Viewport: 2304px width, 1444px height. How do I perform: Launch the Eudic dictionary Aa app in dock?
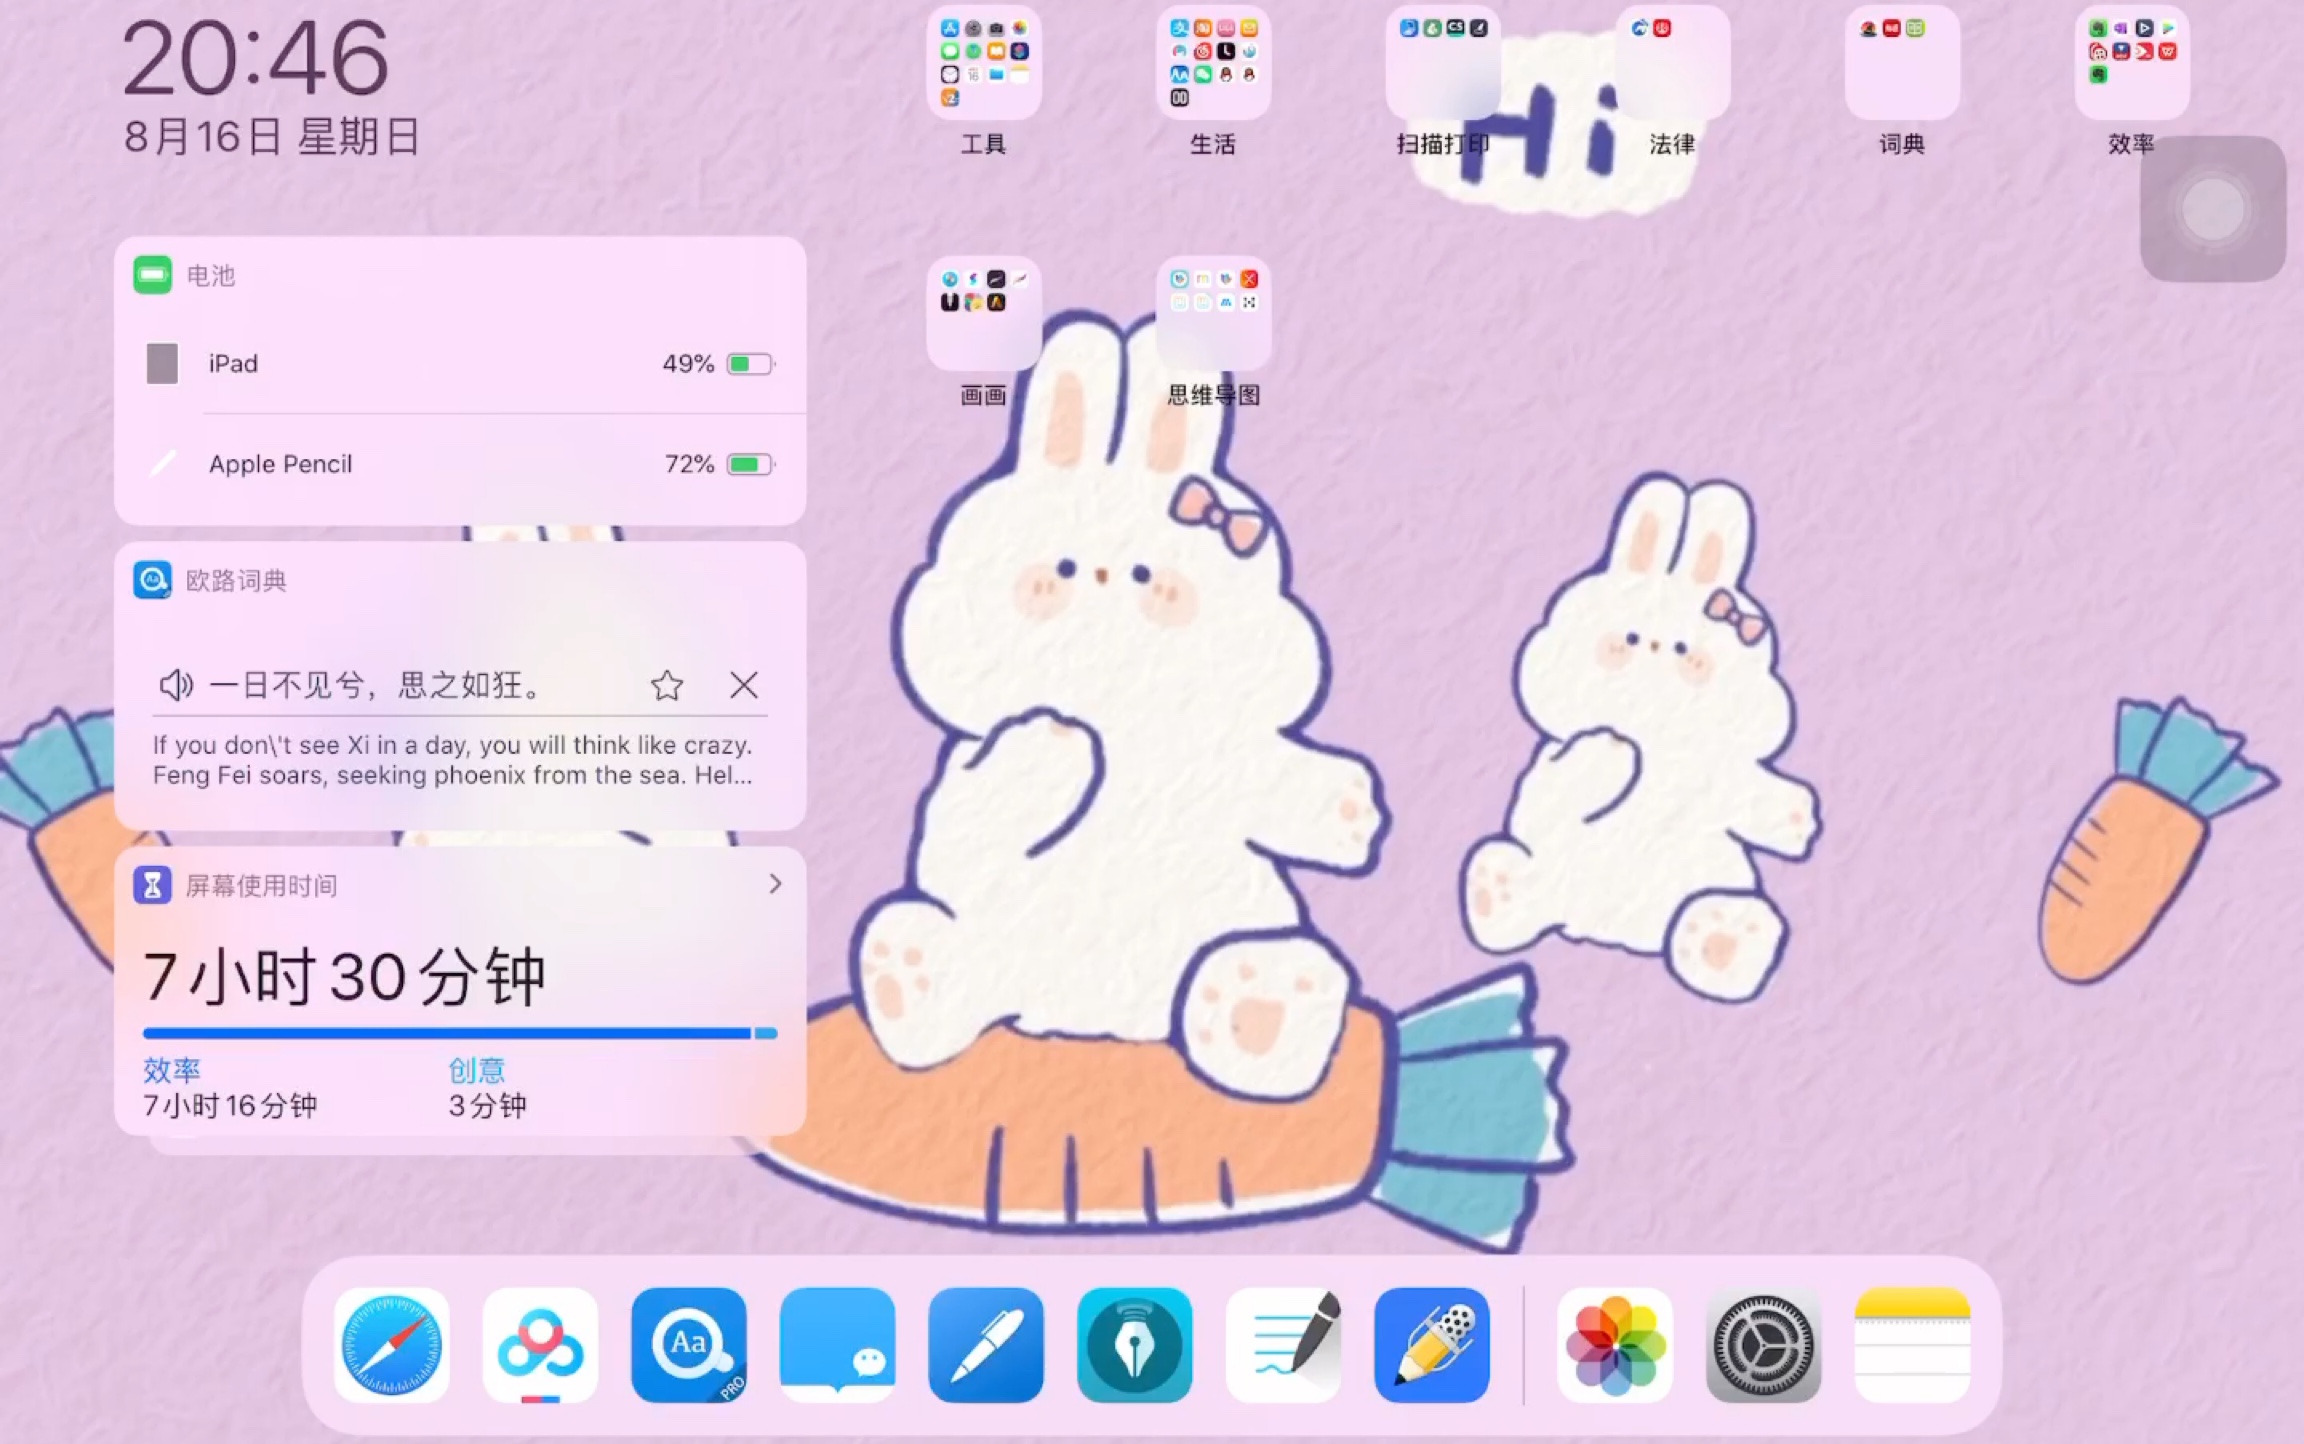(689, 1345)
